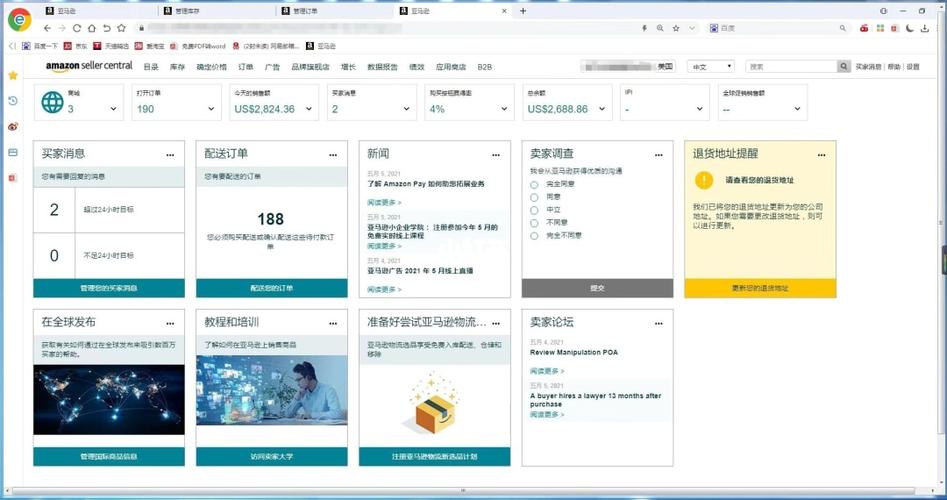Click the globe icon in the marketplace card

pyautogui.click(x=53, y=103)
